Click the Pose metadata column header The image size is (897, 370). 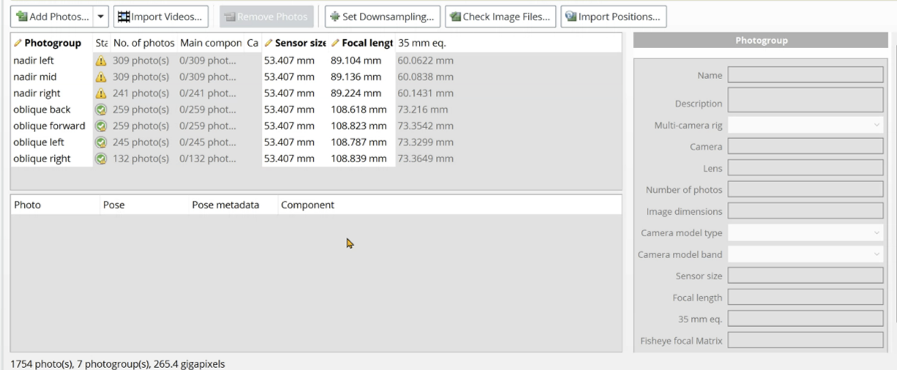233,205
